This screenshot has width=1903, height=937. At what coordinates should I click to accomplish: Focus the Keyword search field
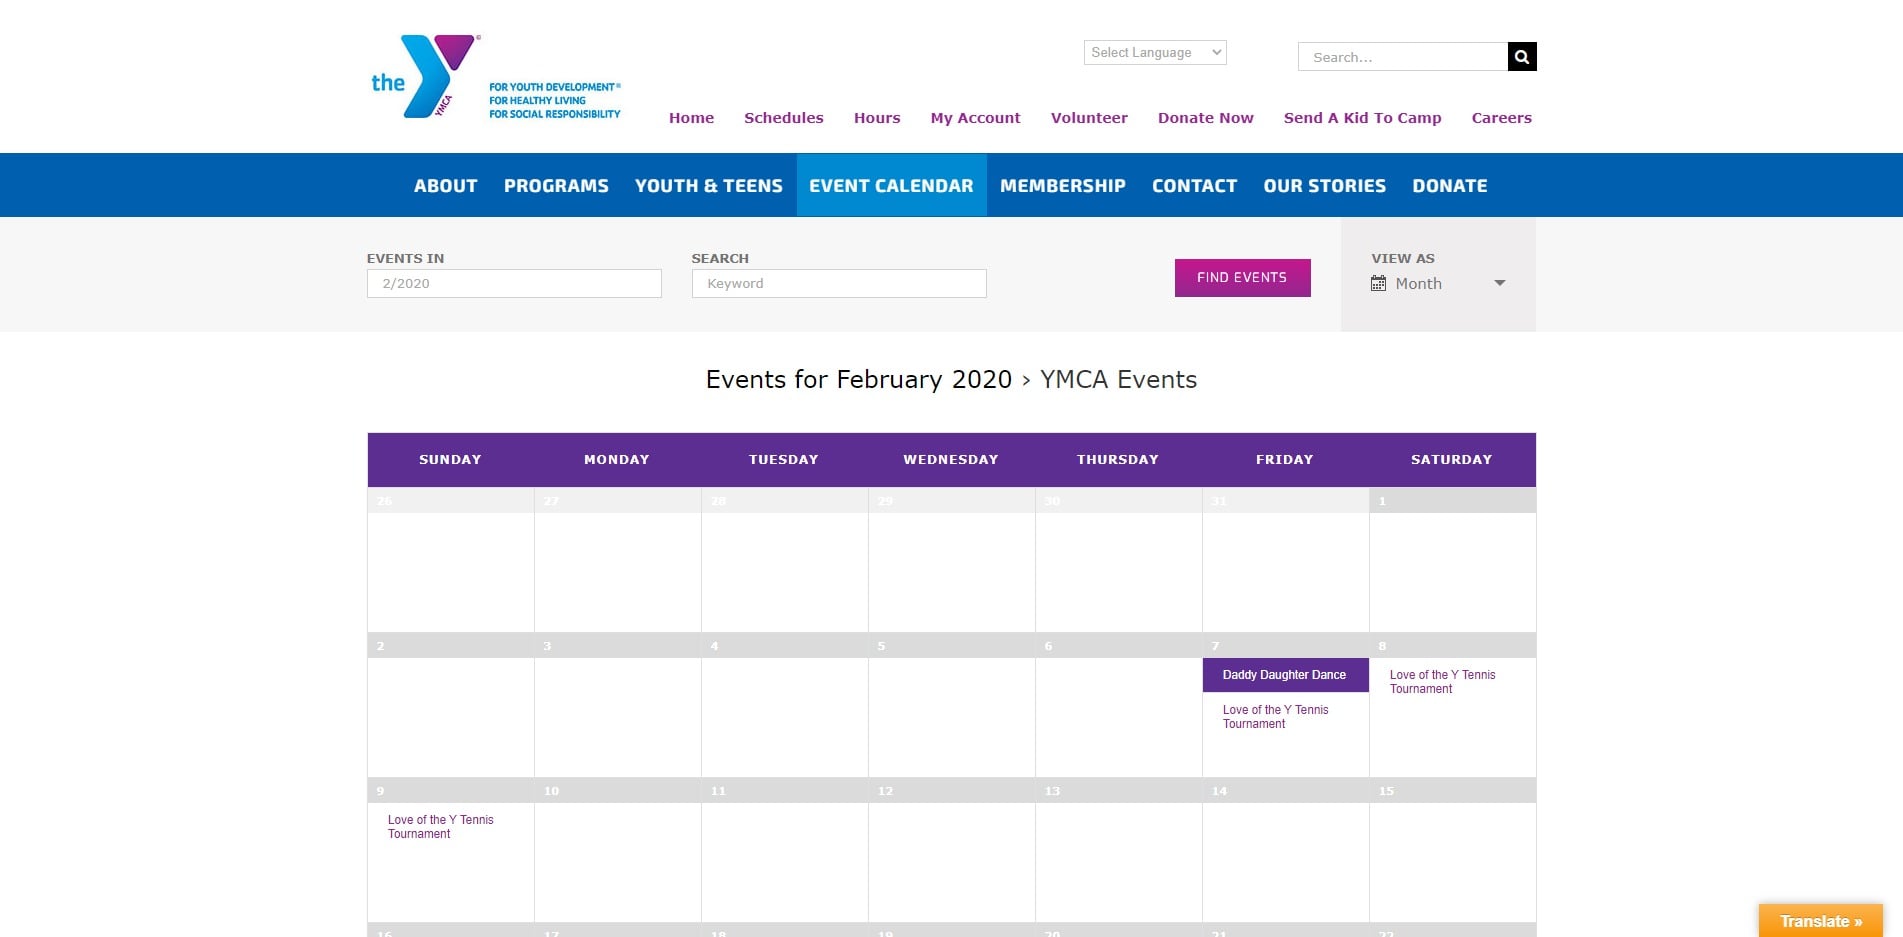[838, 284]
